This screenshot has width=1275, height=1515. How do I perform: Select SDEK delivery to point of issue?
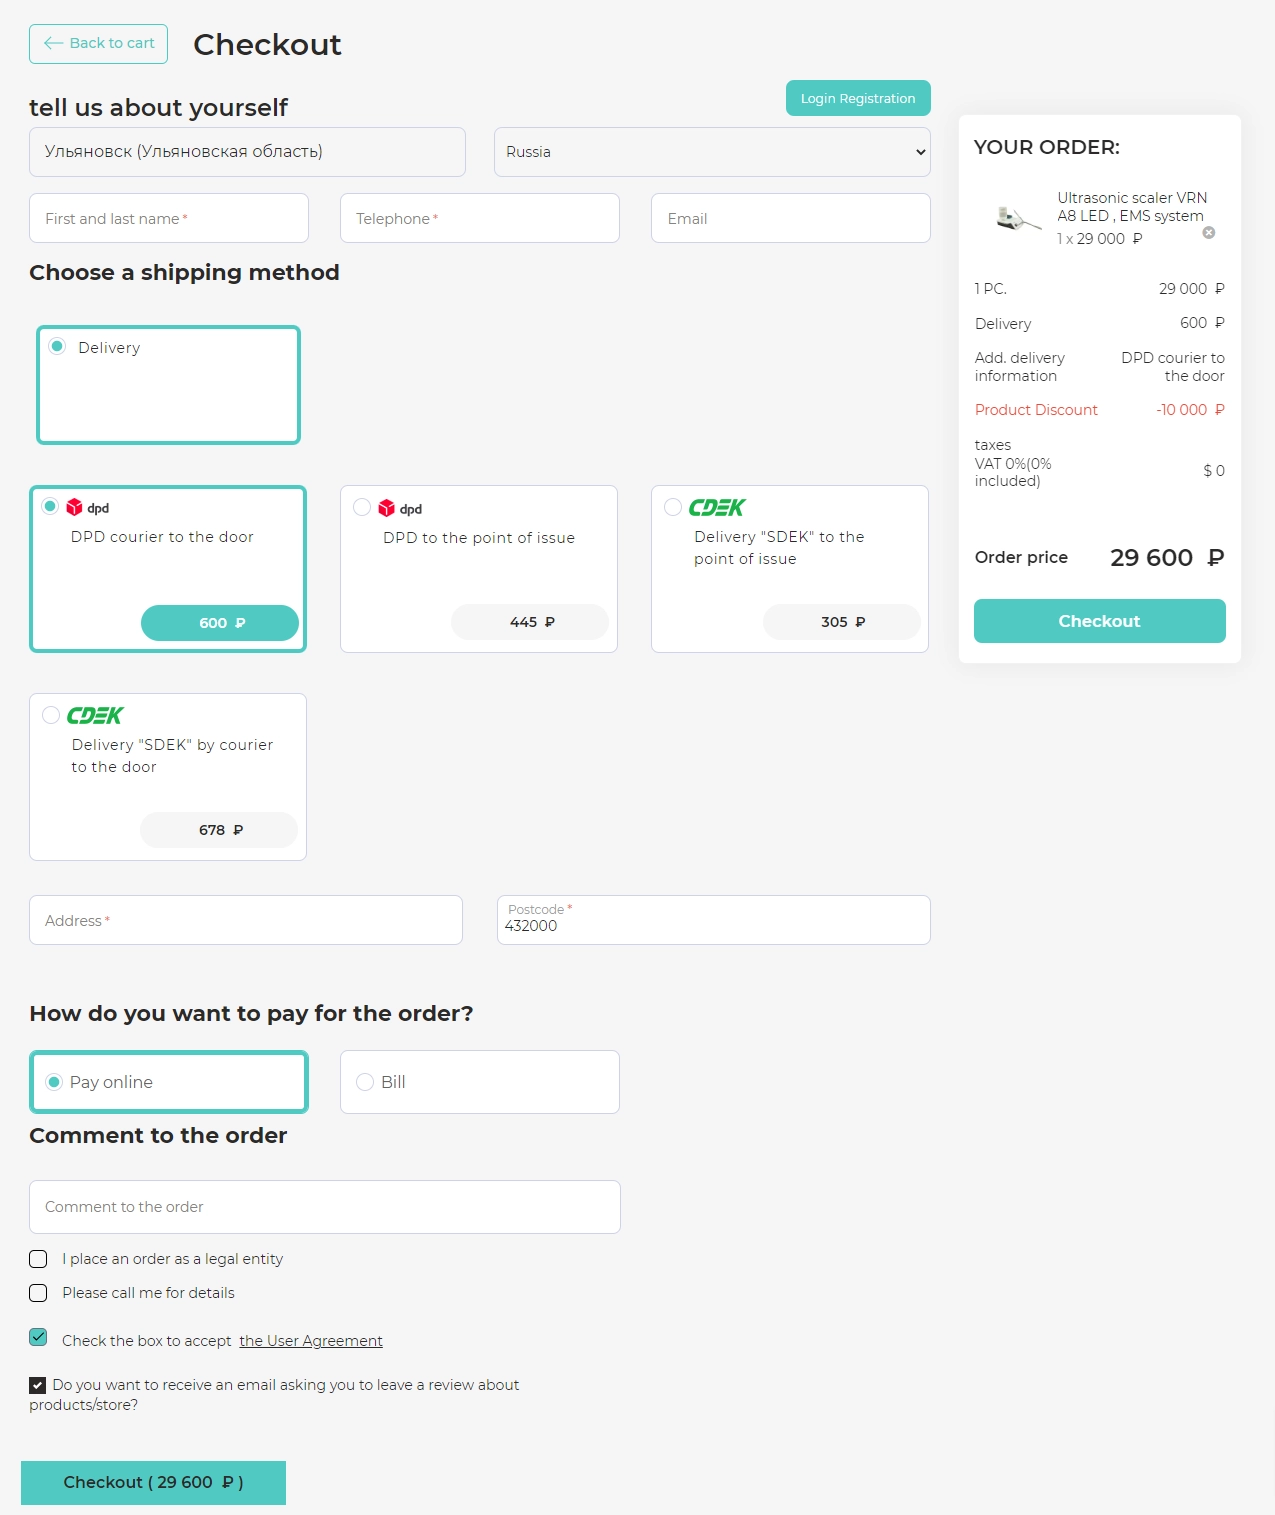pos(673,508)
